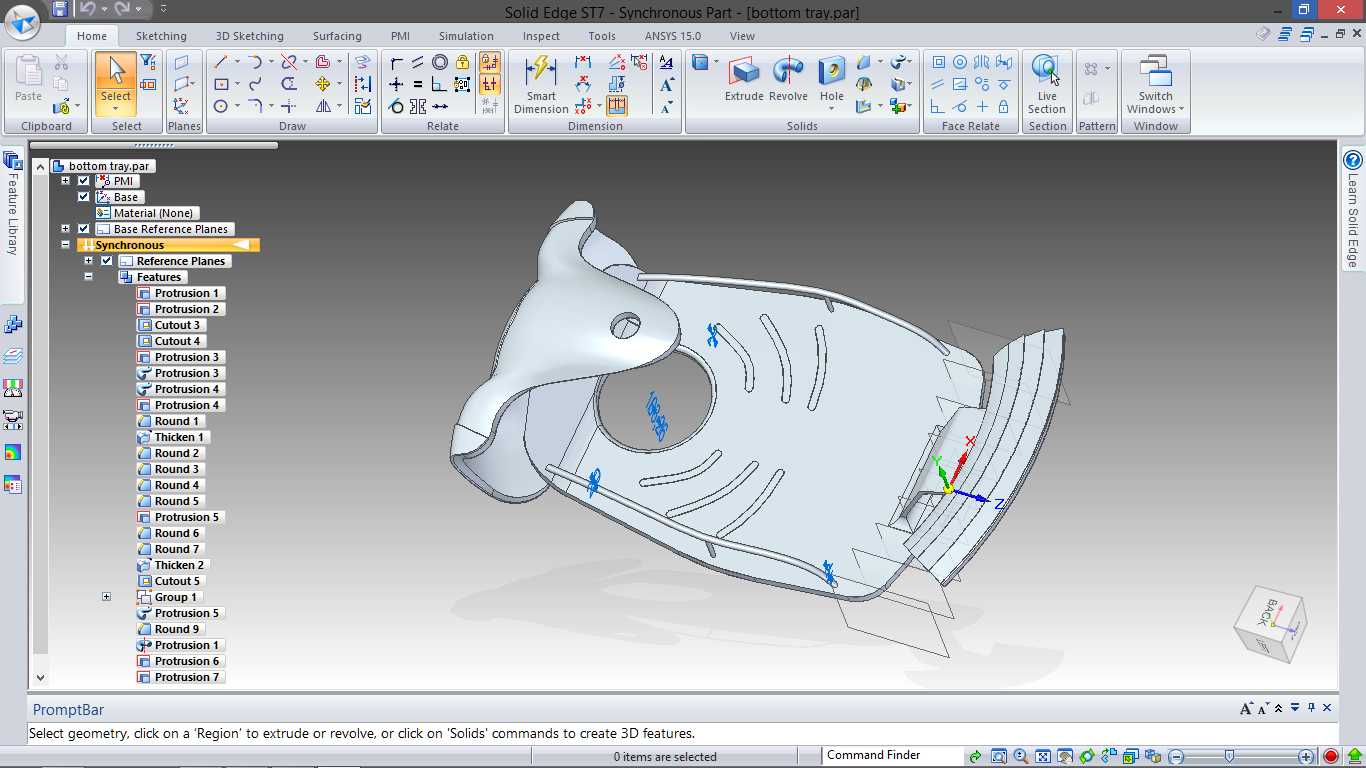Viewport: 1366px width, 768px height.
Task: Click the Save icon in title bar
Action: click(x=60, y=9)
